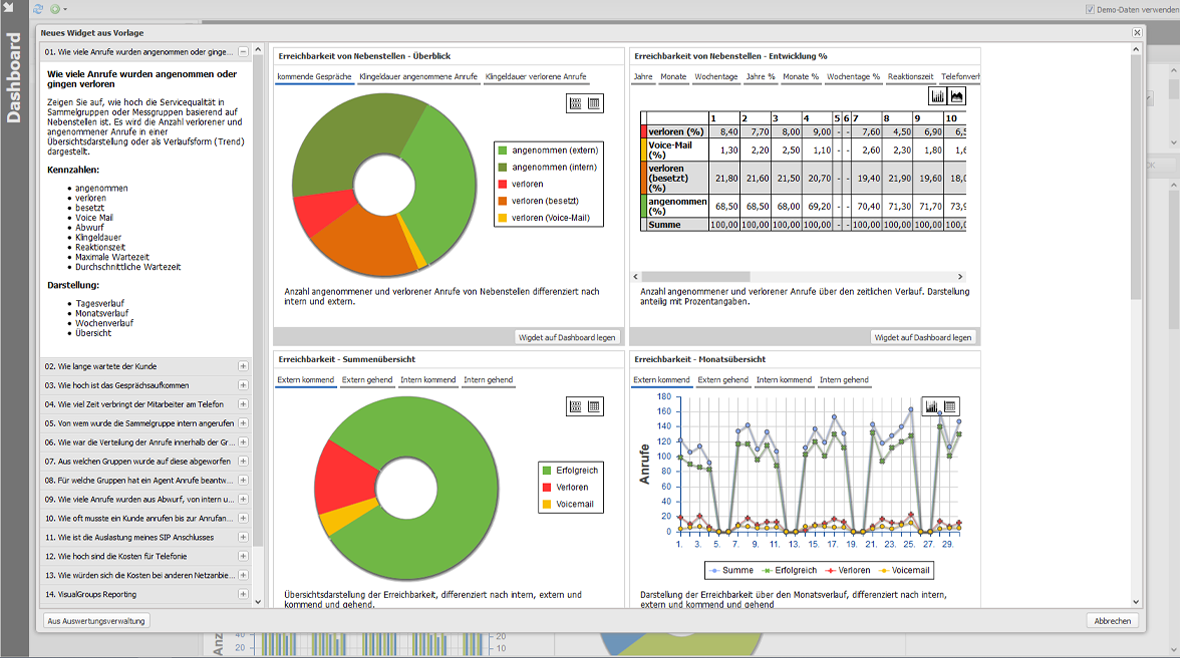Switch to Extern gehend tab in Summenübersicht
This screenshot has width=1180, height=658.
[367, 379]
